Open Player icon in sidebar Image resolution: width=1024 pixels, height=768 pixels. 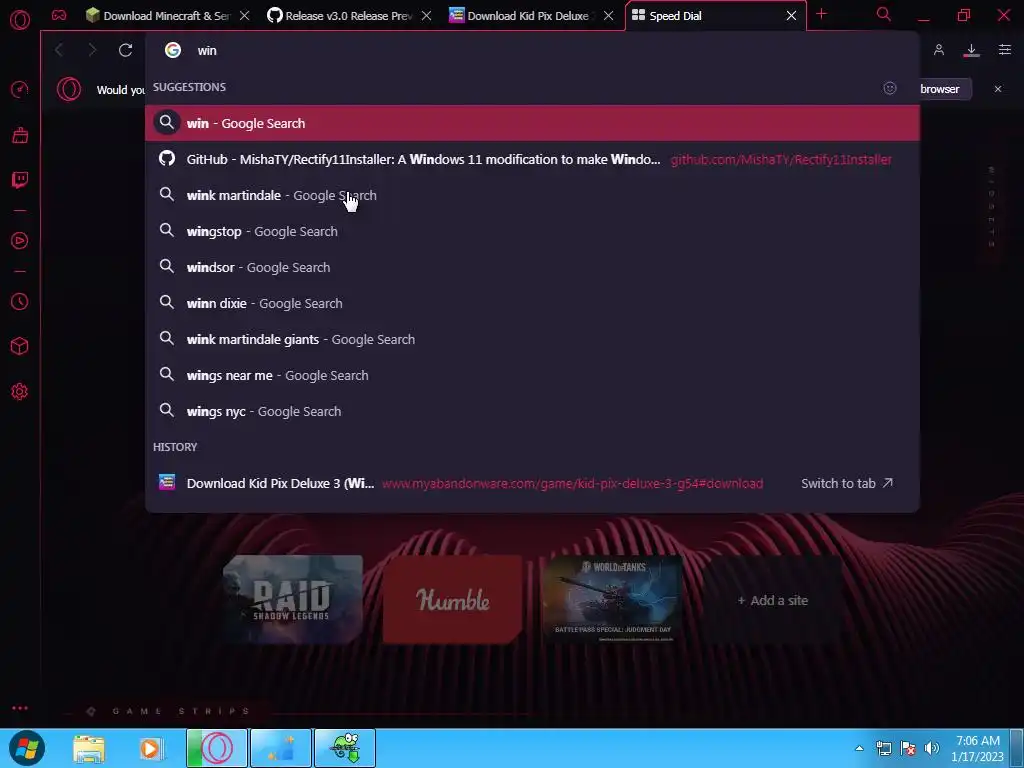click(x=20, y=241)
